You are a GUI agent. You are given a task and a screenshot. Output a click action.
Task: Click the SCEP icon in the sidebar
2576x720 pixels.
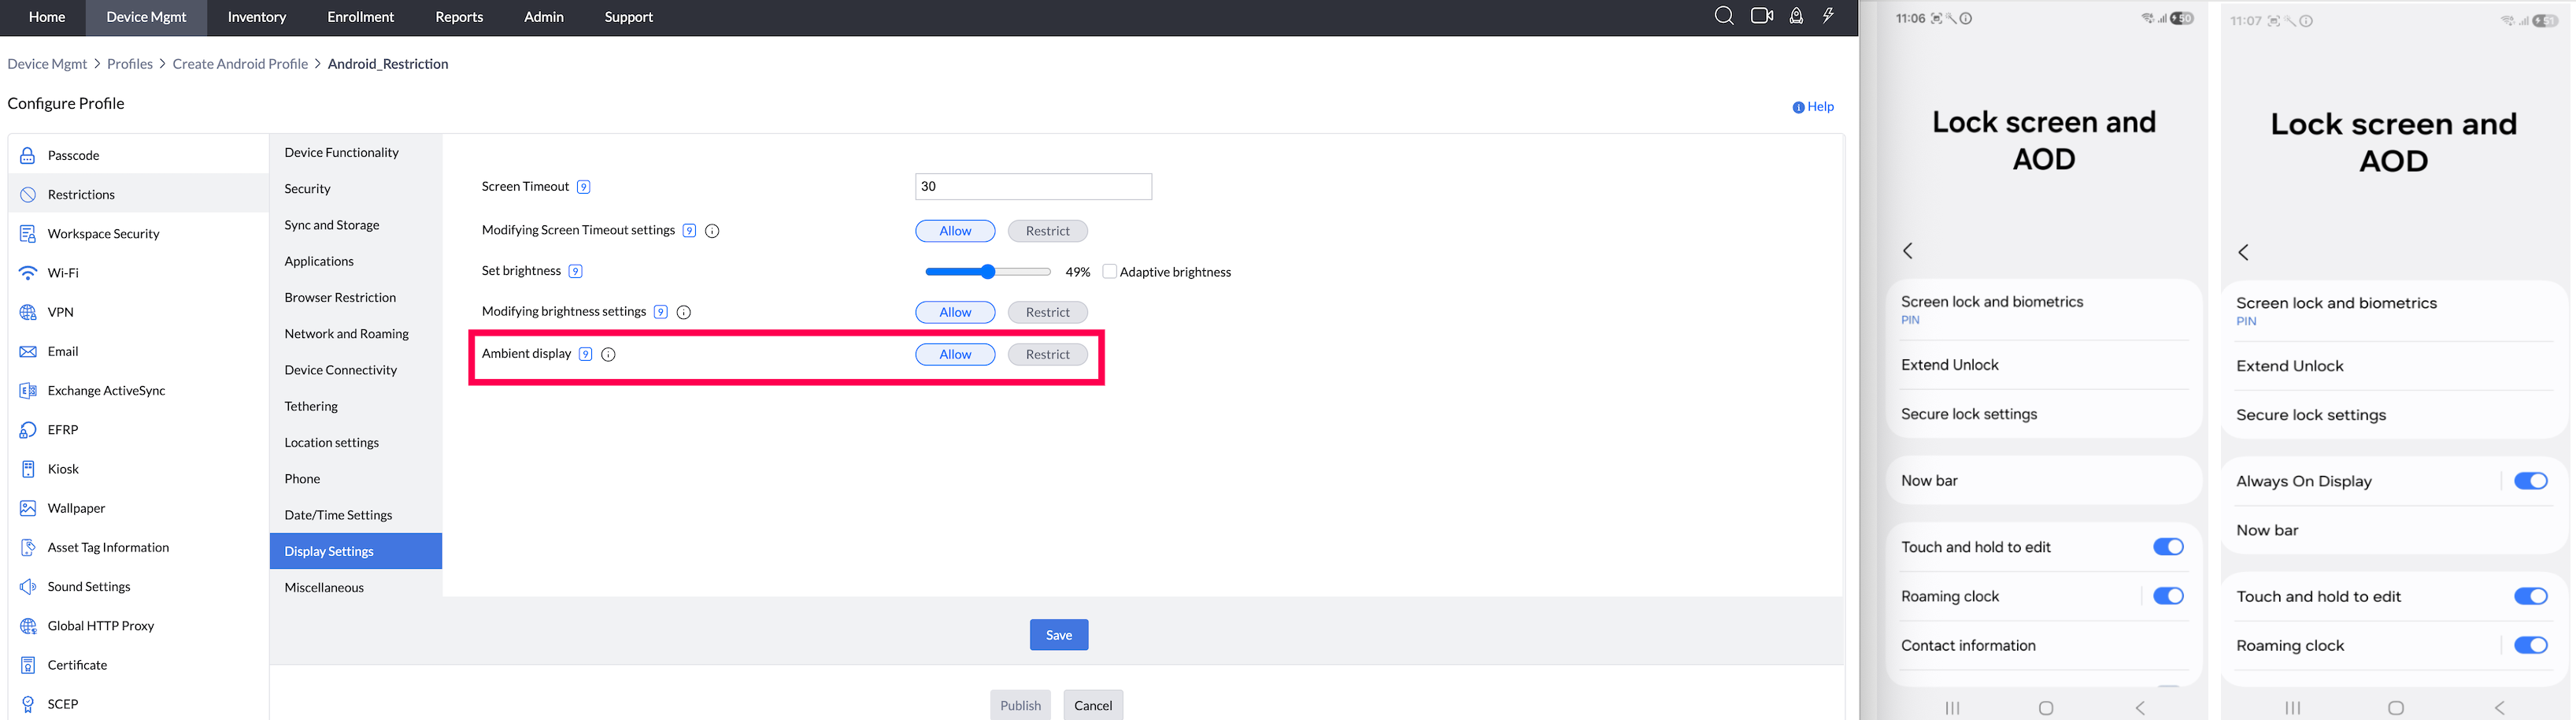pos(28,704)
